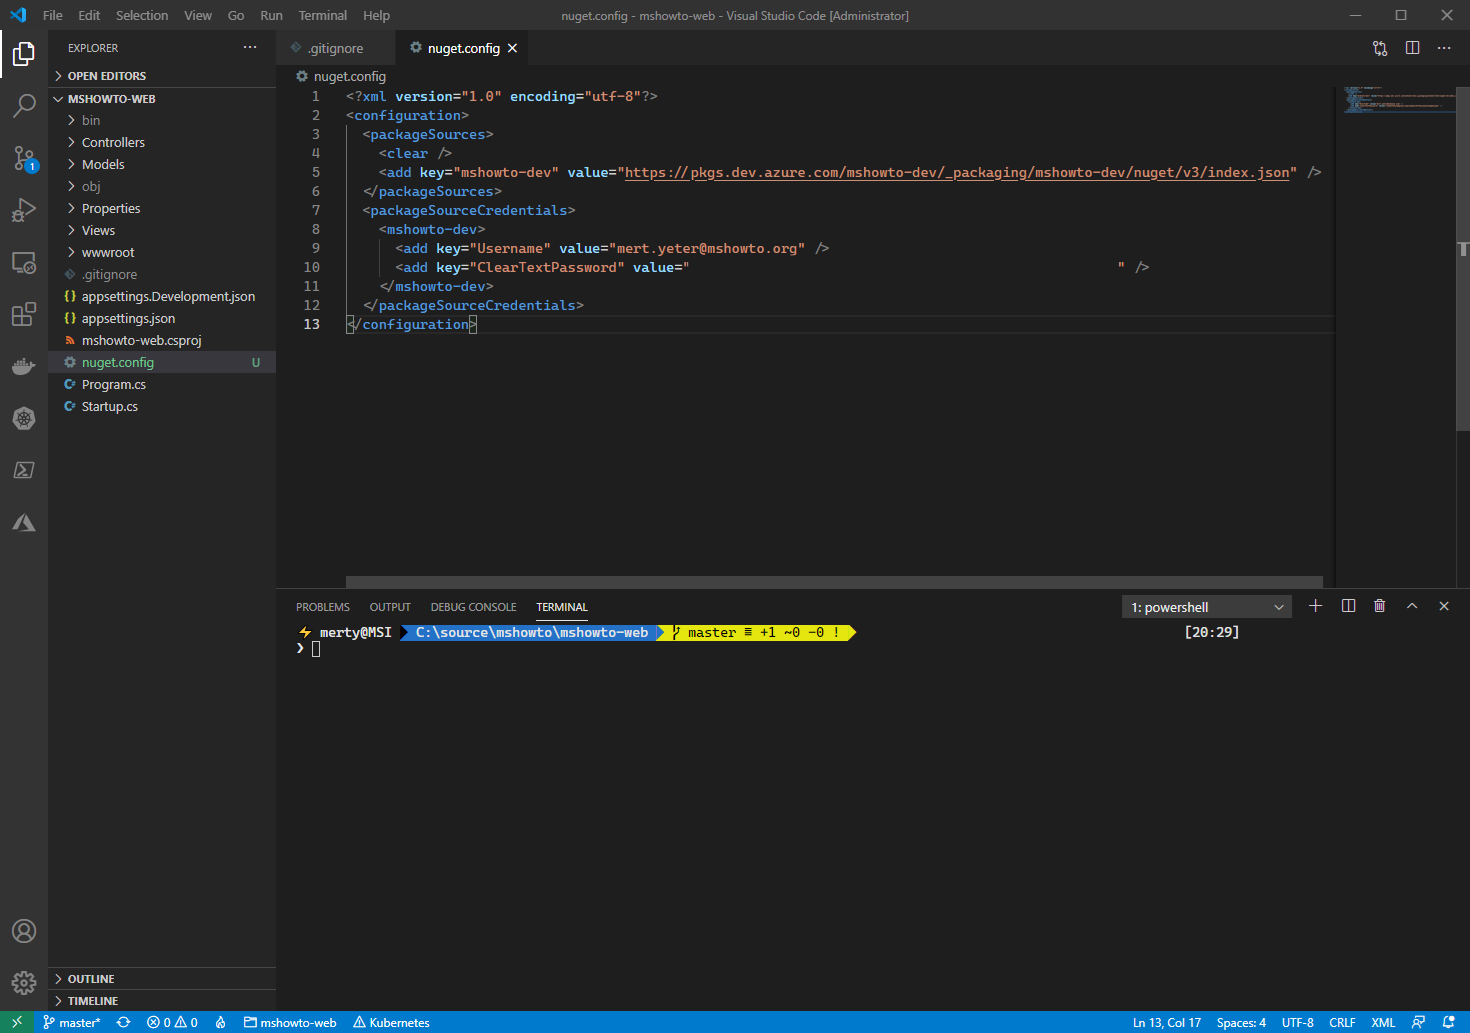Close the terminal panel
Image resolution: width=1470 pixels, height=1033 pixels.
point(1444,606)
